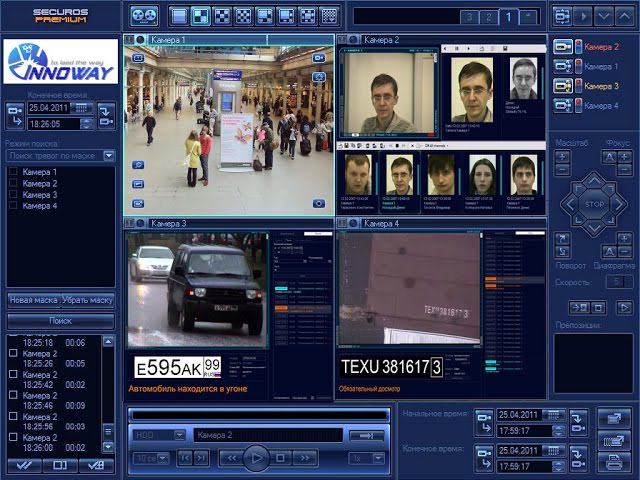Click PTZ left arrow
640x480 pixels.
tap(569, 204)
